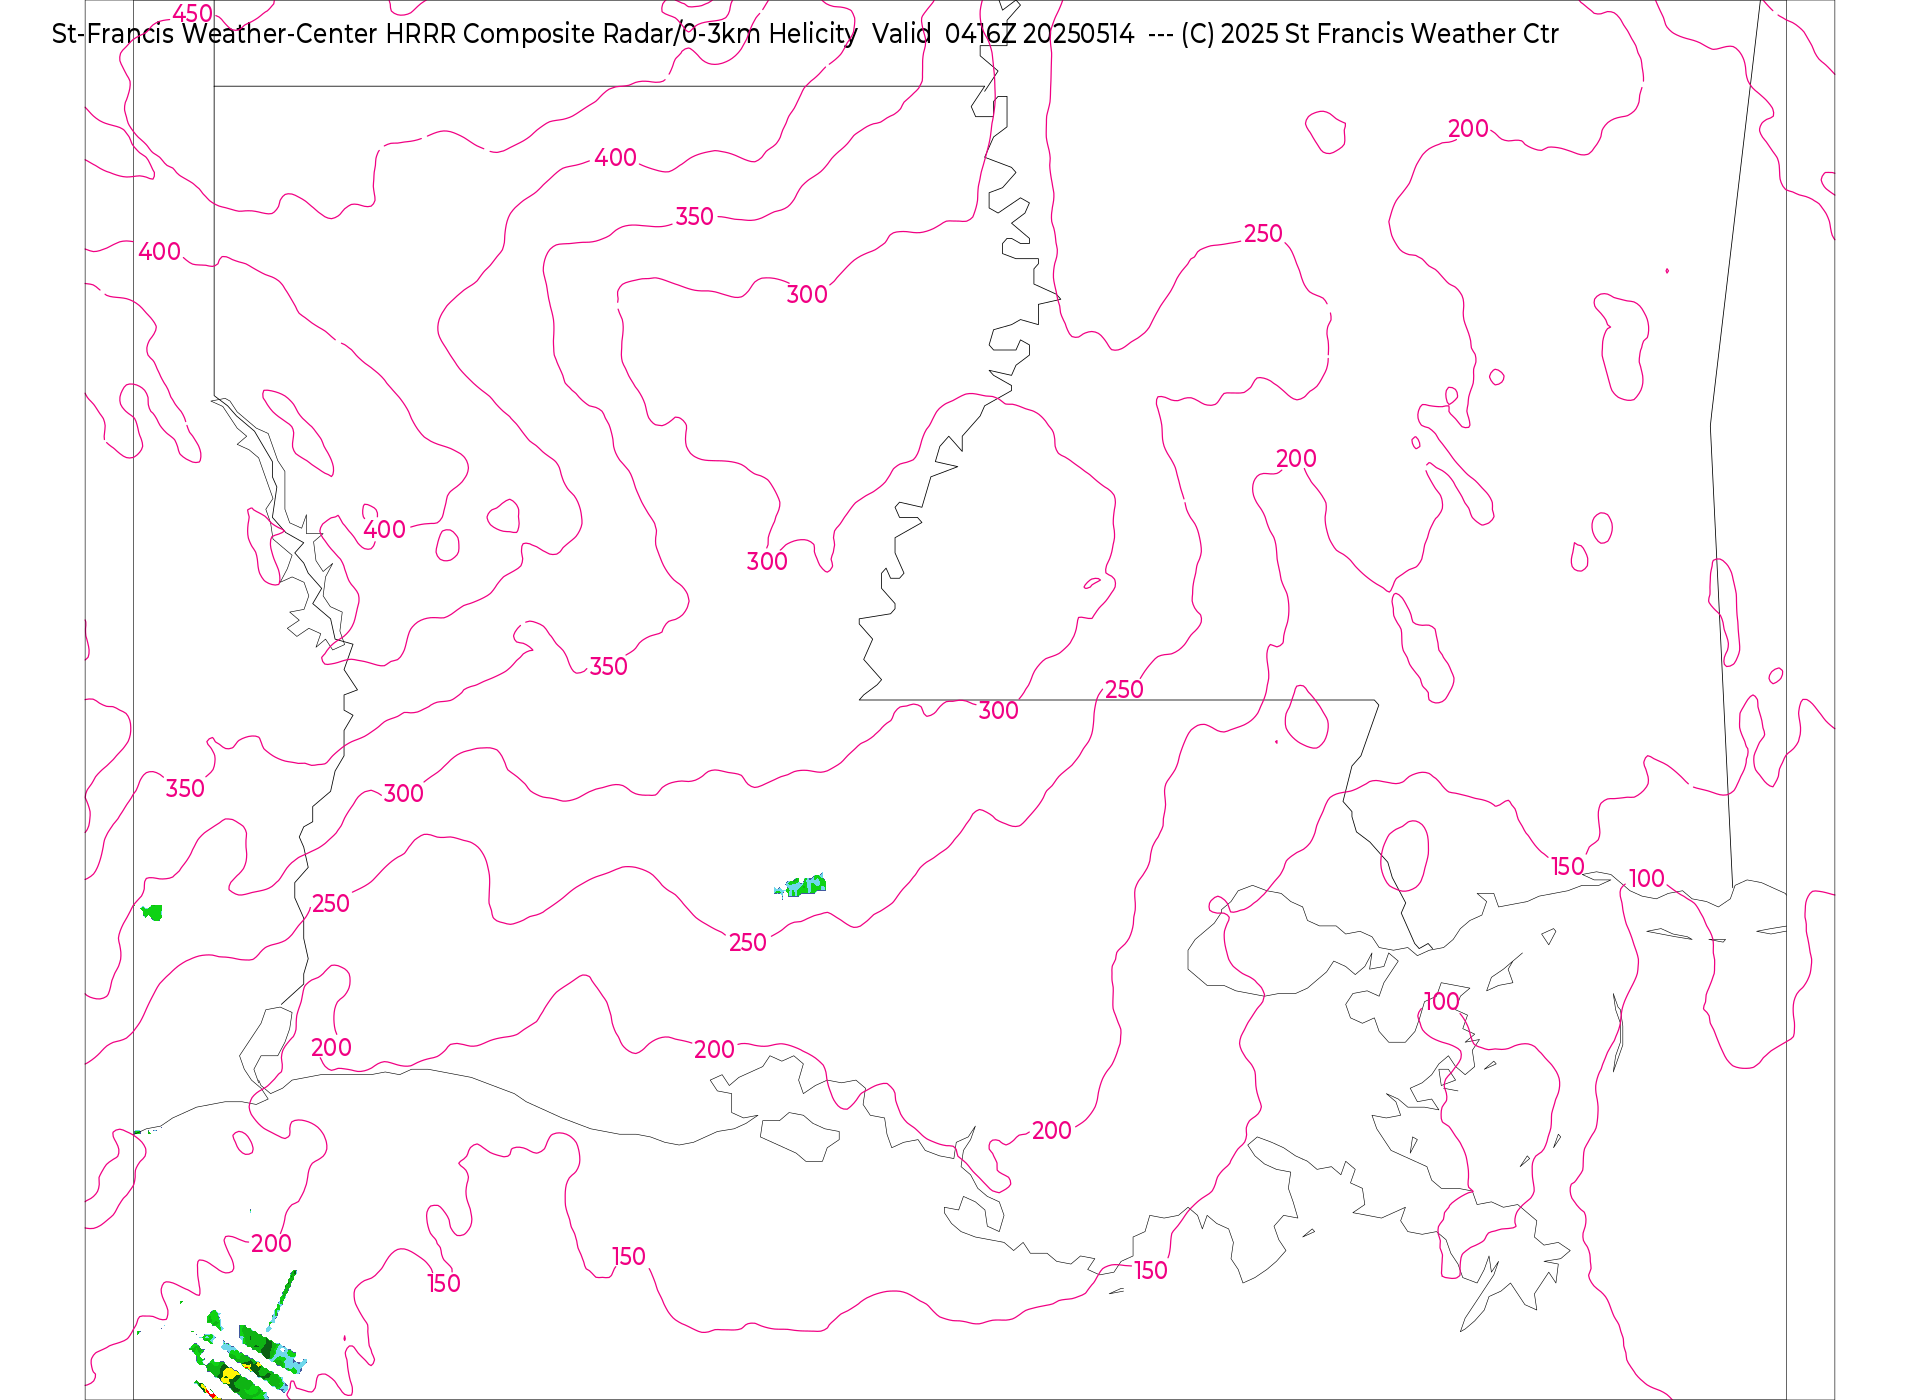
Task: Click the "(C) 2025 St Francis Weather Ctr" copyright
Action: point(1370,34)
